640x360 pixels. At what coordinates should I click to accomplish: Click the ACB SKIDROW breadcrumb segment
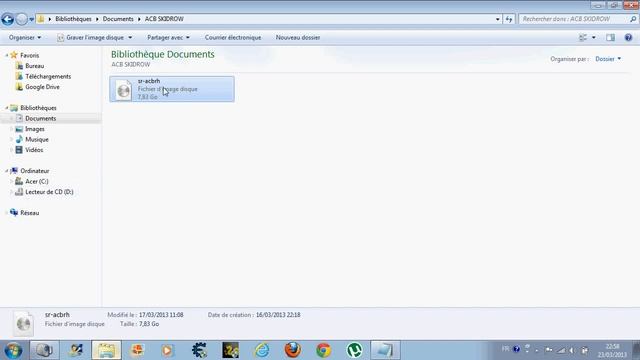164,19
